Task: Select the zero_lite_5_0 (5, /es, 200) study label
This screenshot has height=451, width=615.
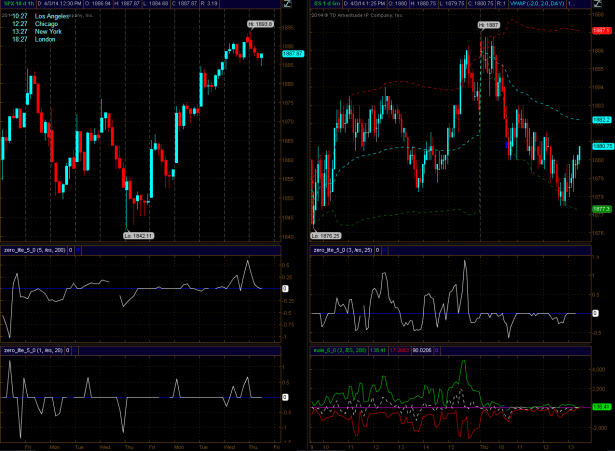Action: tap(35, 250)
